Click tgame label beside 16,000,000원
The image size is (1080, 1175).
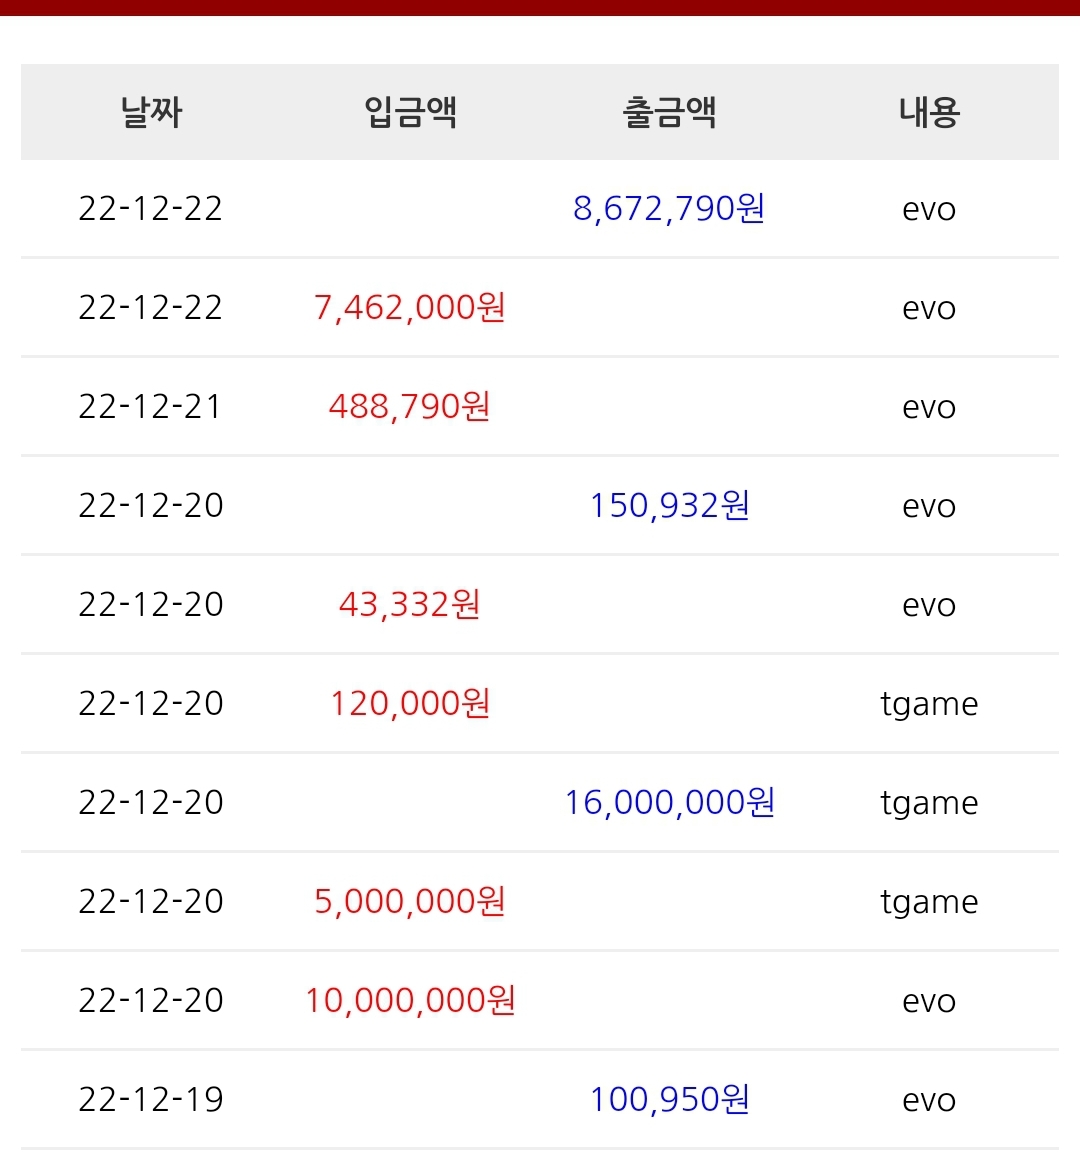pyautogui.click(x=929, y=803)
